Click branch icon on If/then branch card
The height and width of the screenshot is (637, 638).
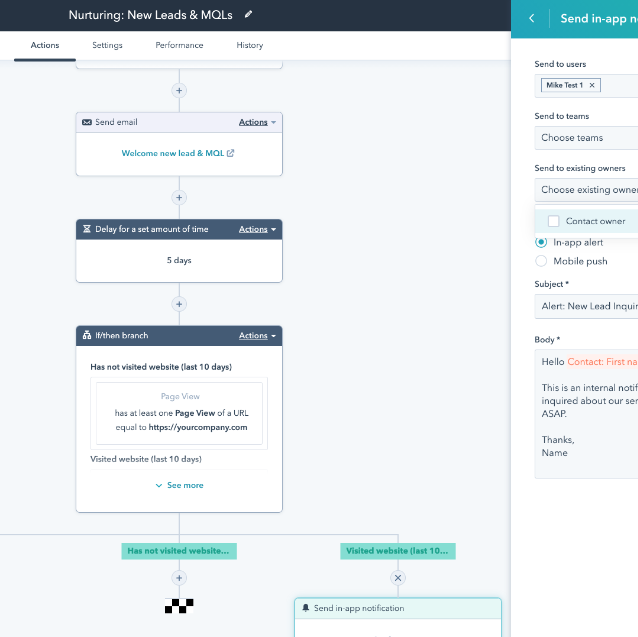pyautogui.click(x=87, y=335)
